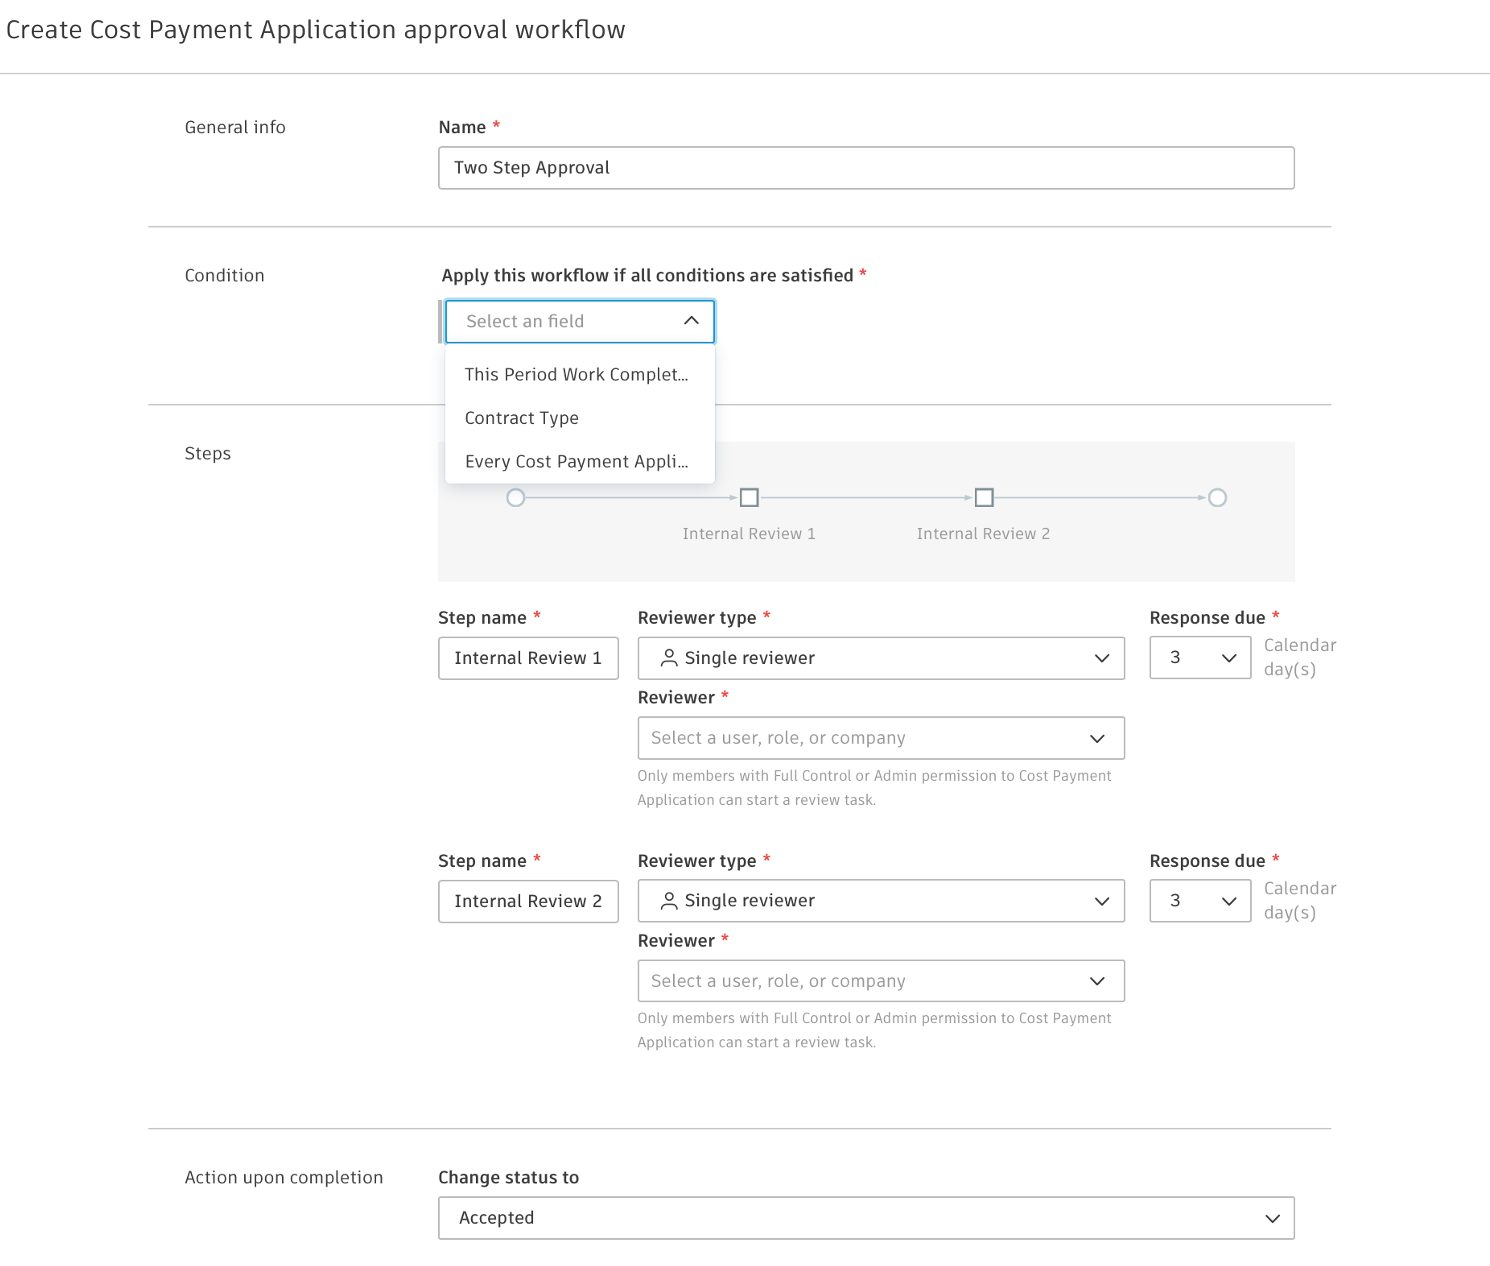Screen dimensions: 1490x1266
Task: Click the Internal Review 1 label in the diagram
Action: pyautogui.click(x=749, y=534)
